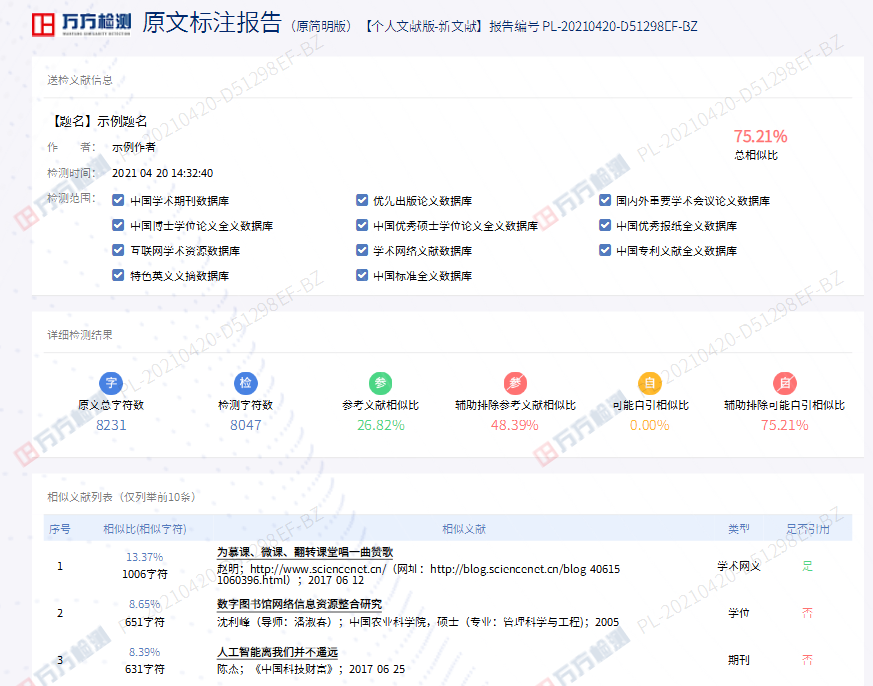The height and width of the screenshot is (686, 873).
Task: Click the 651字符 cell
Action: pos(145,622)
